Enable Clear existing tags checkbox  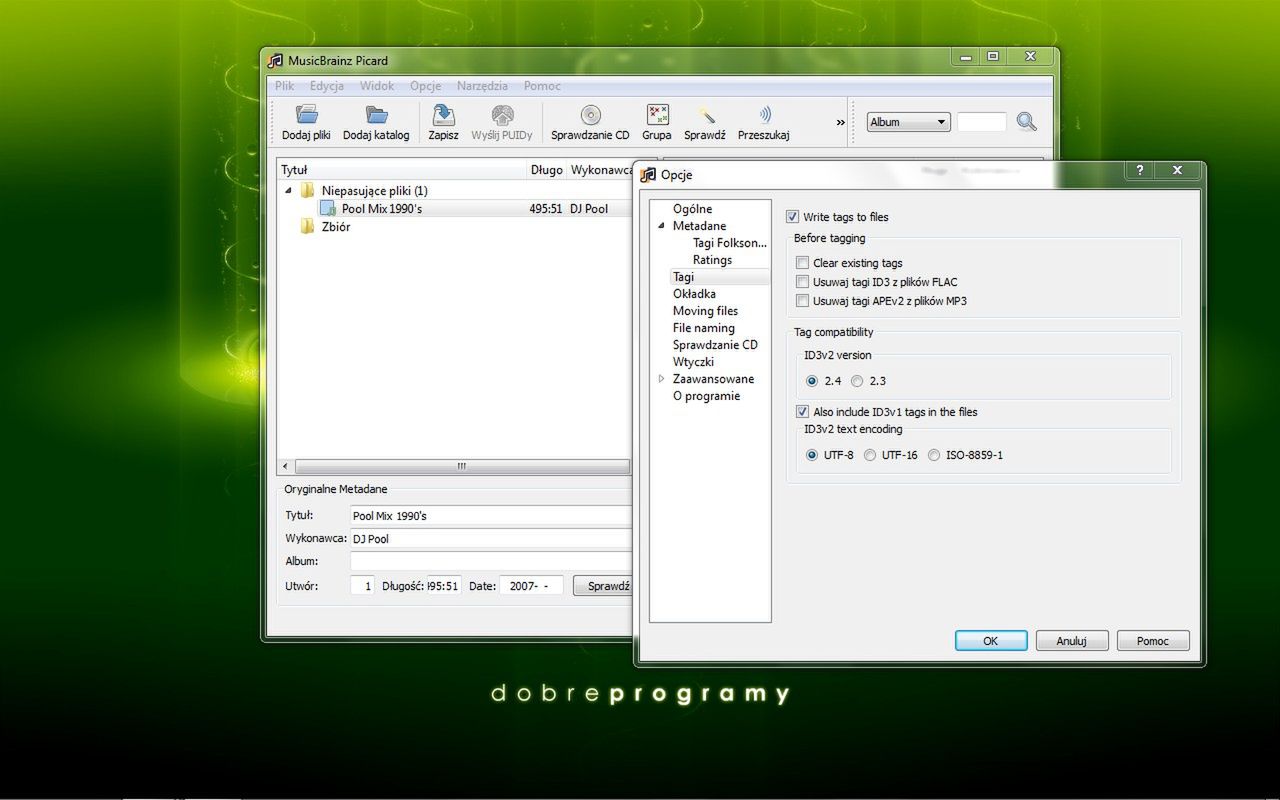pyautogui.click(x=802, y=263)
